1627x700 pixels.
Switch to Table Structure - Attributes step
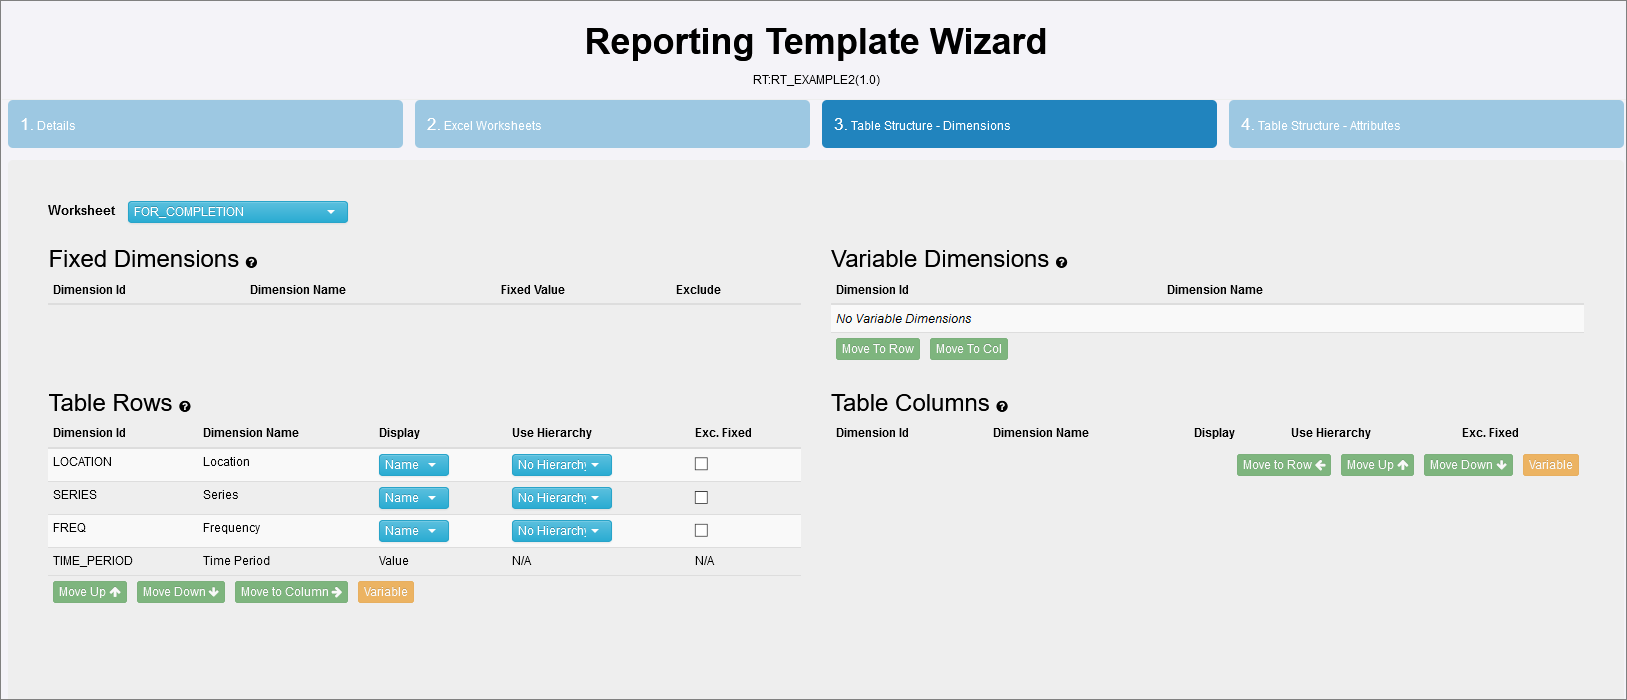[1425, 124]
